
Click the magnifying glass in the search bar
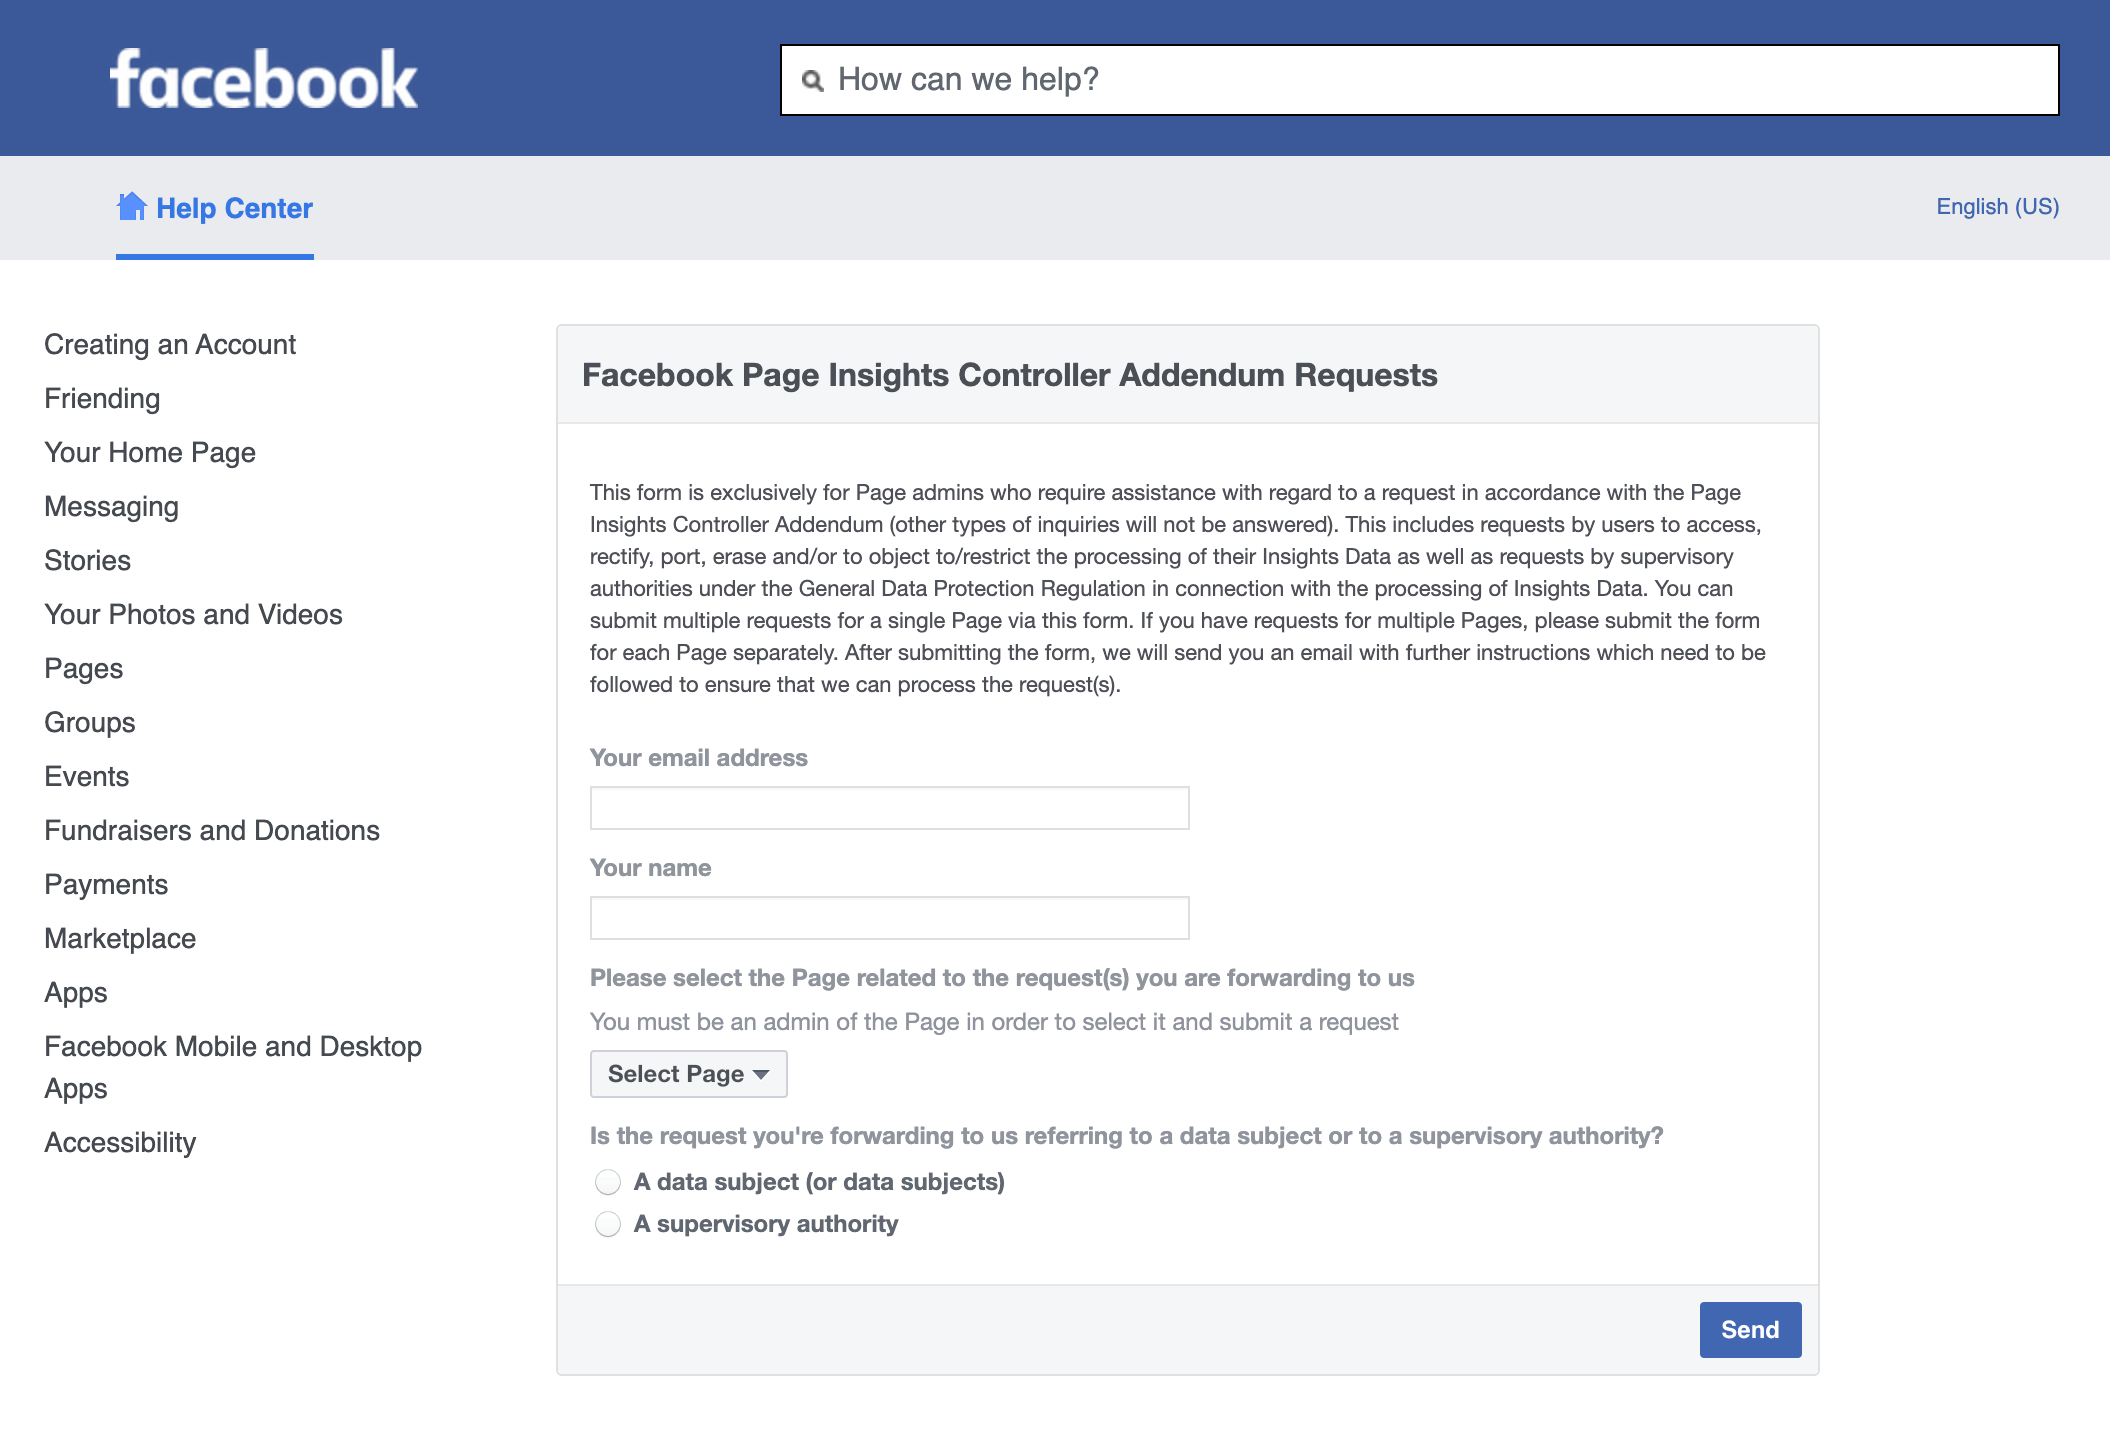[813, 79]
